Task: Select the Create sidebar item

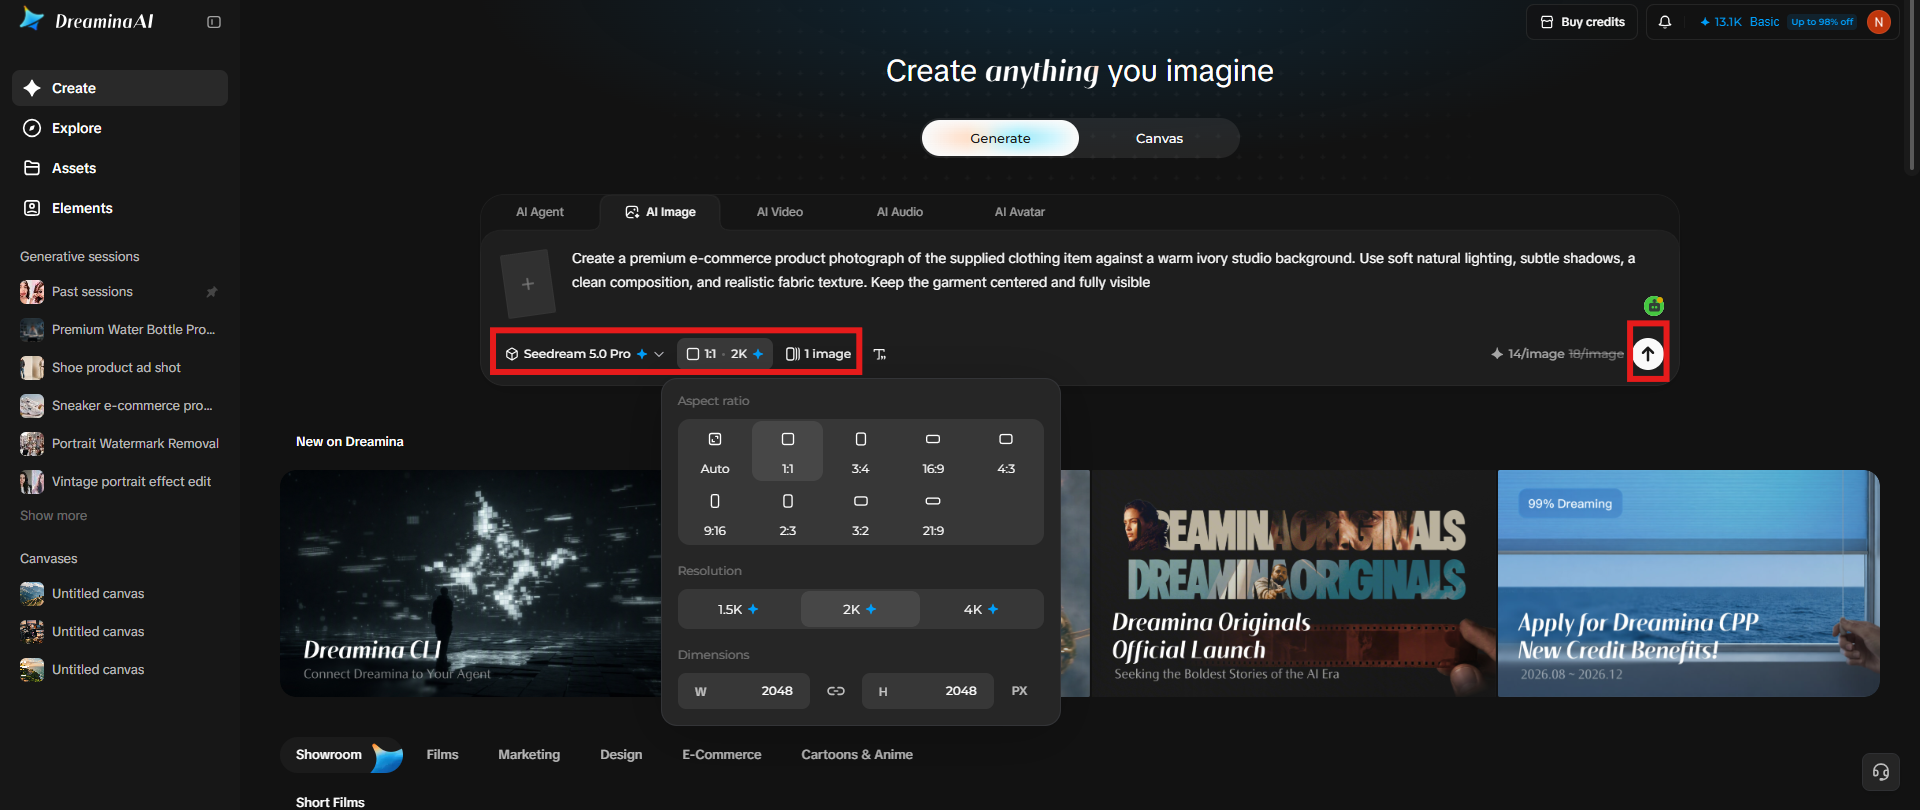Action: click(x=120, y=88)
